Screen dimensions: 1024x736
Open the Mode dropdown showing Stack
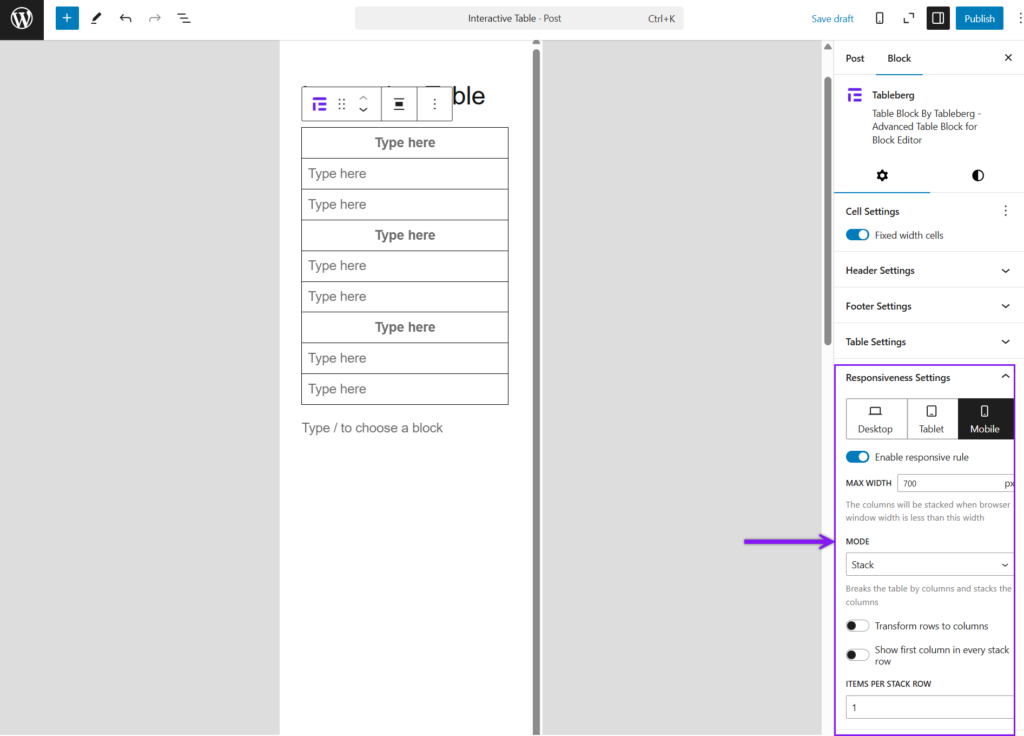pos(929,565)
